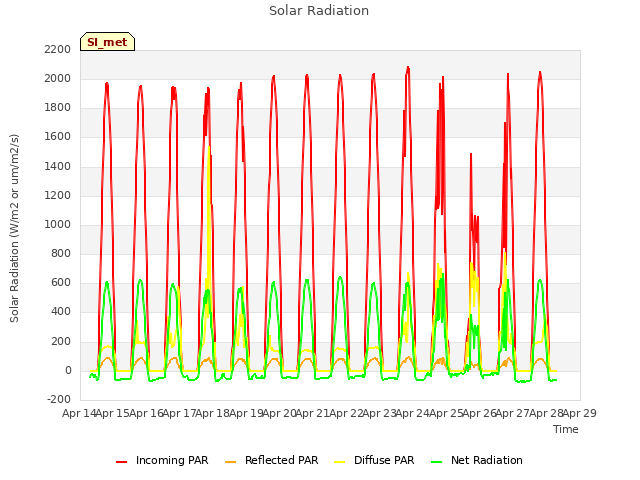Click the Apr 20 x-axis tick label
The image size is (640, 480).
[280, 413]
